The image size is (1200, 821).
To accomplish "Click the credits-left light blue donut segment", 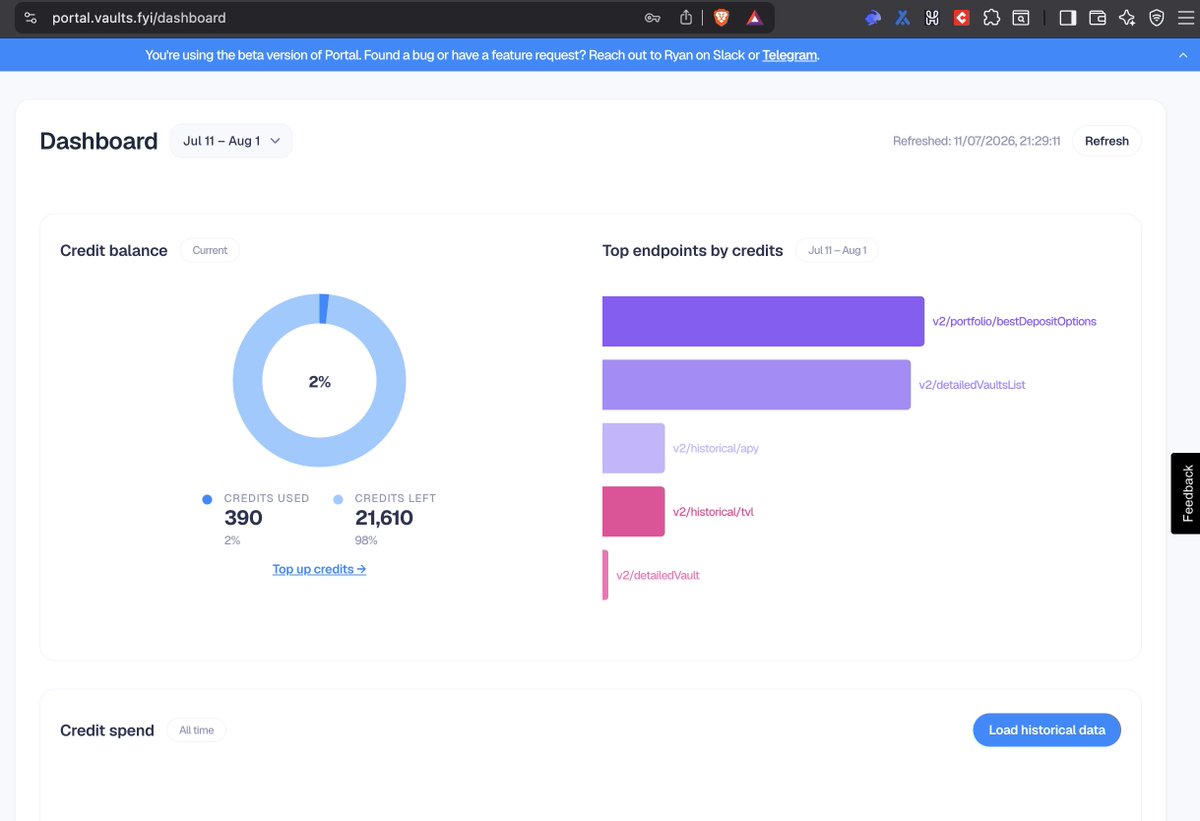I will click(320, 452).
